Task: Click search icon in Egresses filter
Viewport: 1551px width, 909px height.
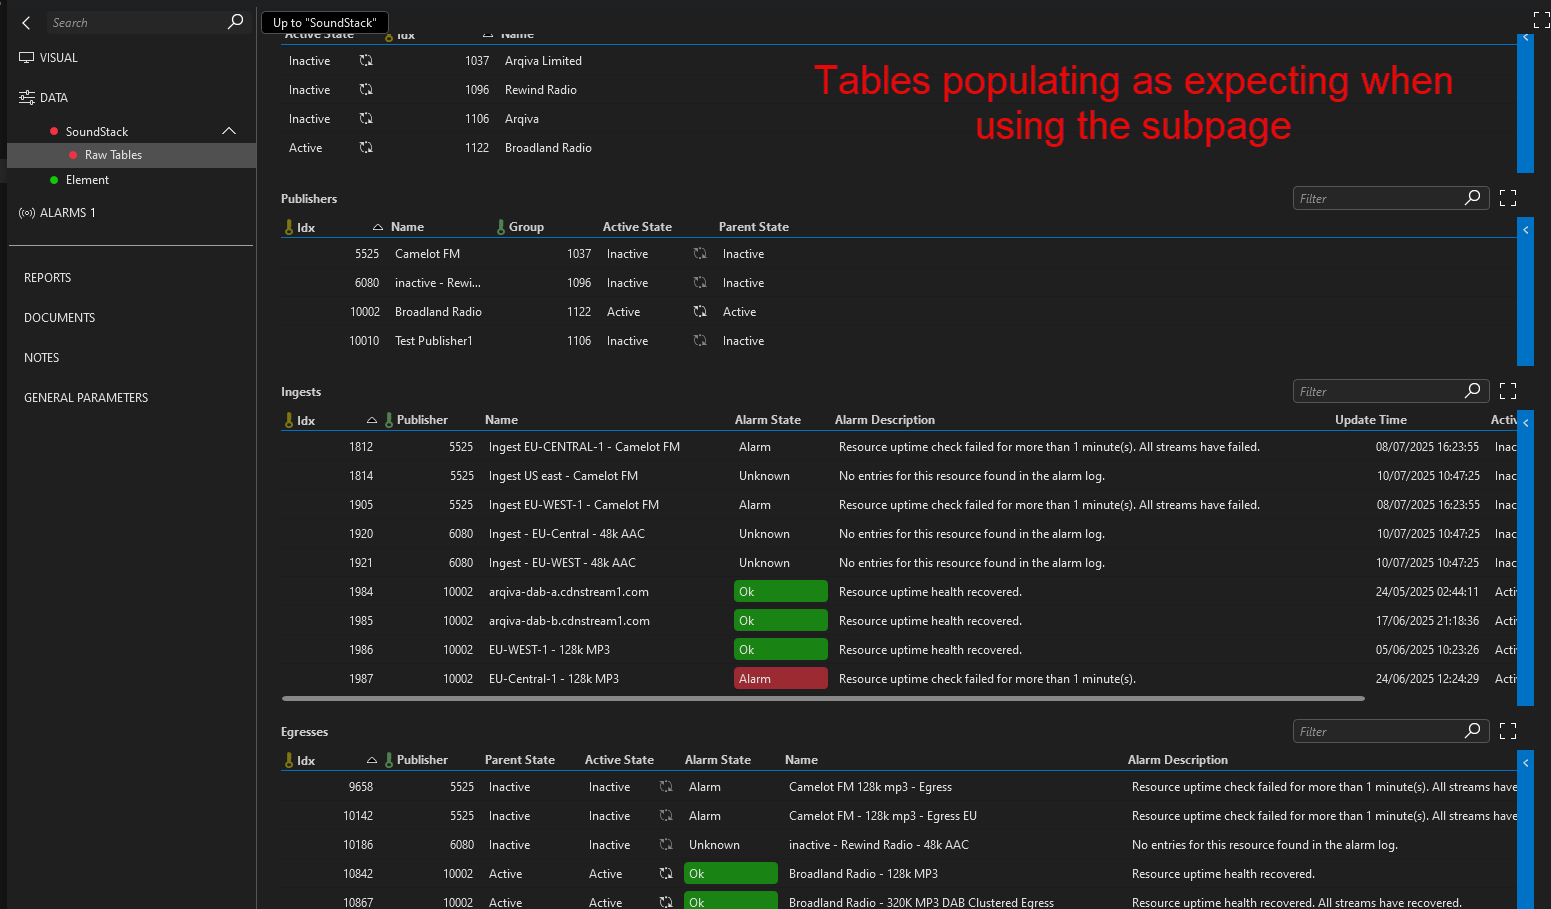Action: [x=1472, y=731]
